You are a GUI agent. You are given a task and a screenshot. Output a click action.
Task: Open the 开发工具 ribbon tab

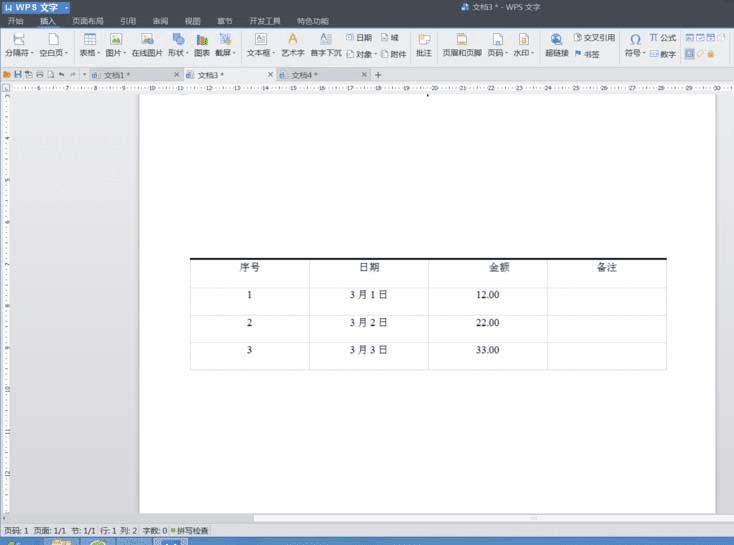pos(264,21)
